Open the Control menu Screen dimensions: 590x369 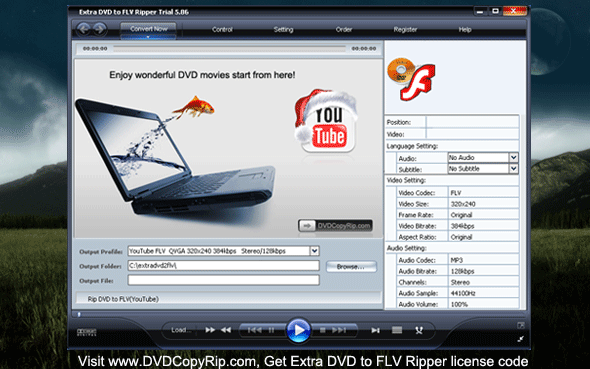[x=222, y=29]
